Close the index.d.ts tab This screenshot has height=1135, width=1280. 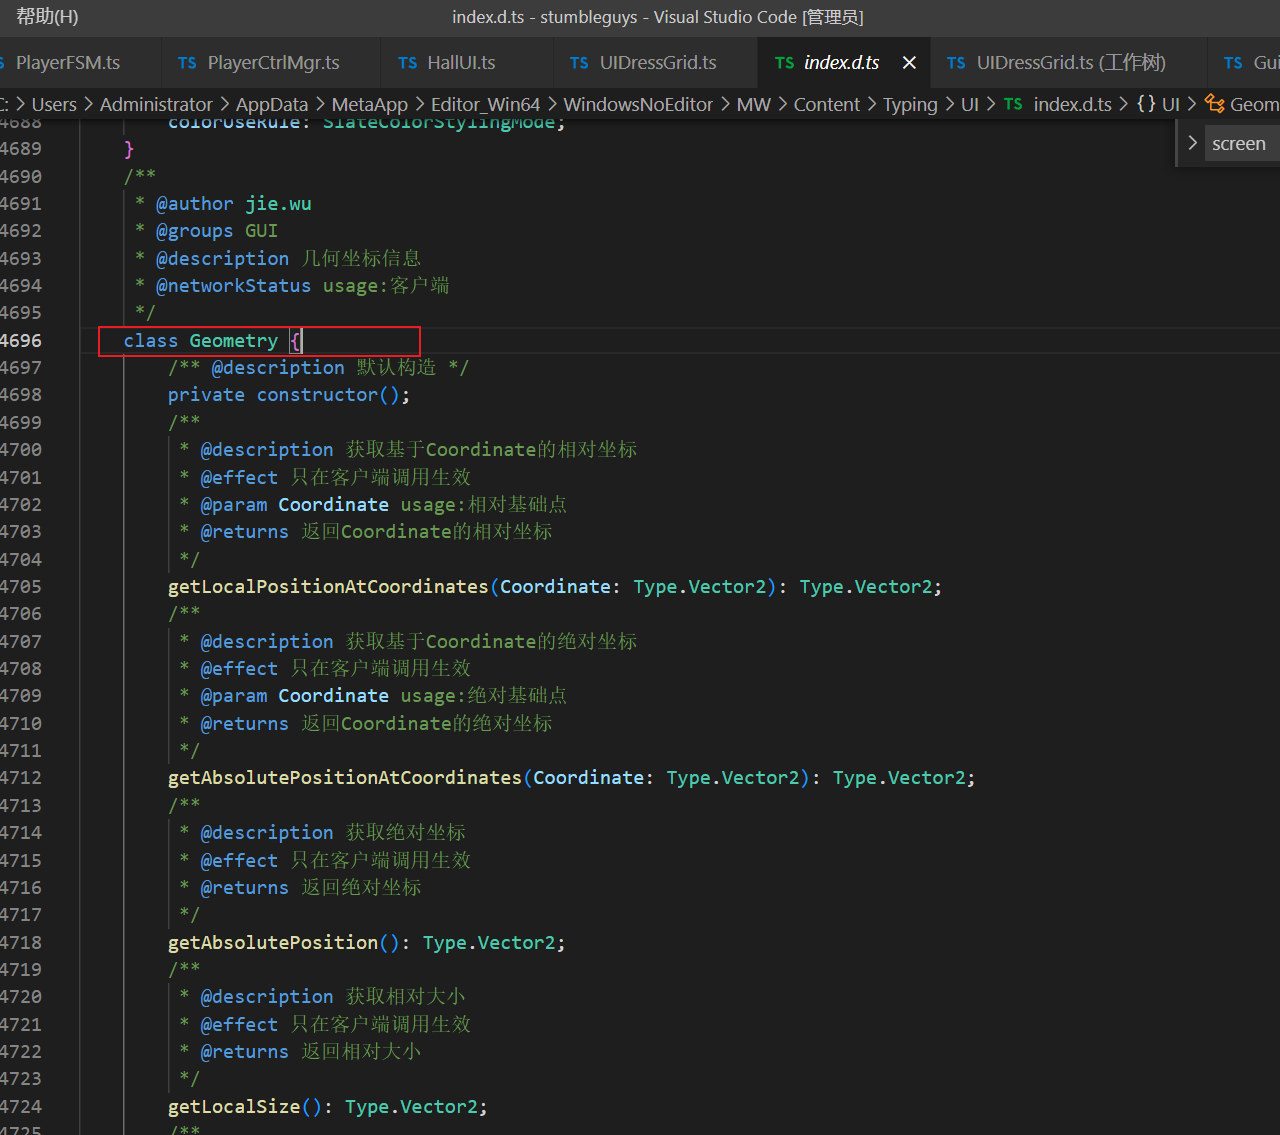pos(909,63)
